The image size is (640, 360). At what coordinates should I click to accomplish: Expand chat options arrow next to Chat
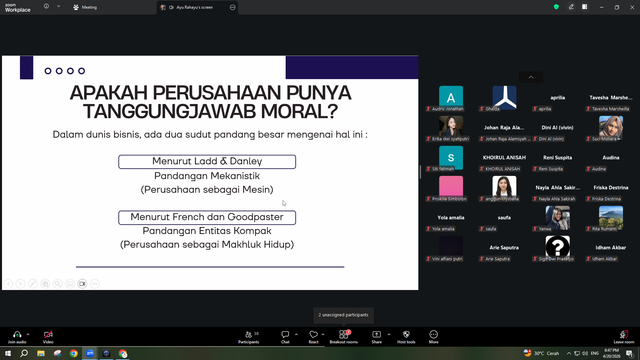[296, 334]
